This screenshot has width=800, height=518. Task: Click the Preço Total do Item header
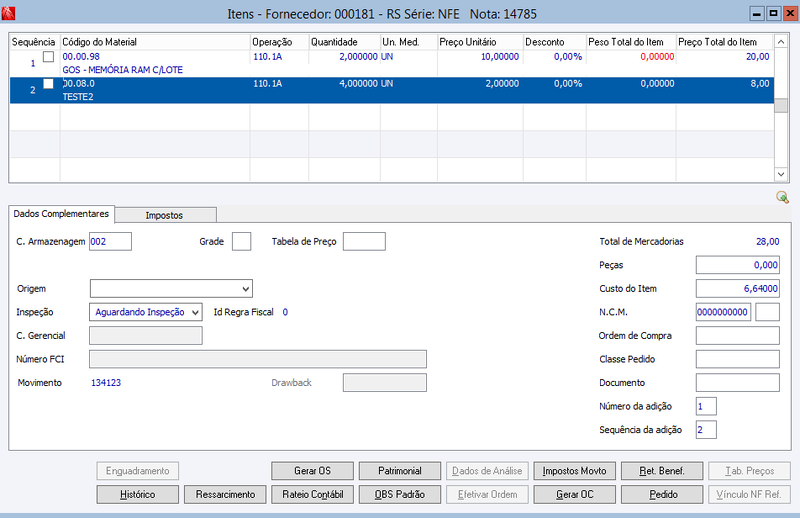point(725,42)
